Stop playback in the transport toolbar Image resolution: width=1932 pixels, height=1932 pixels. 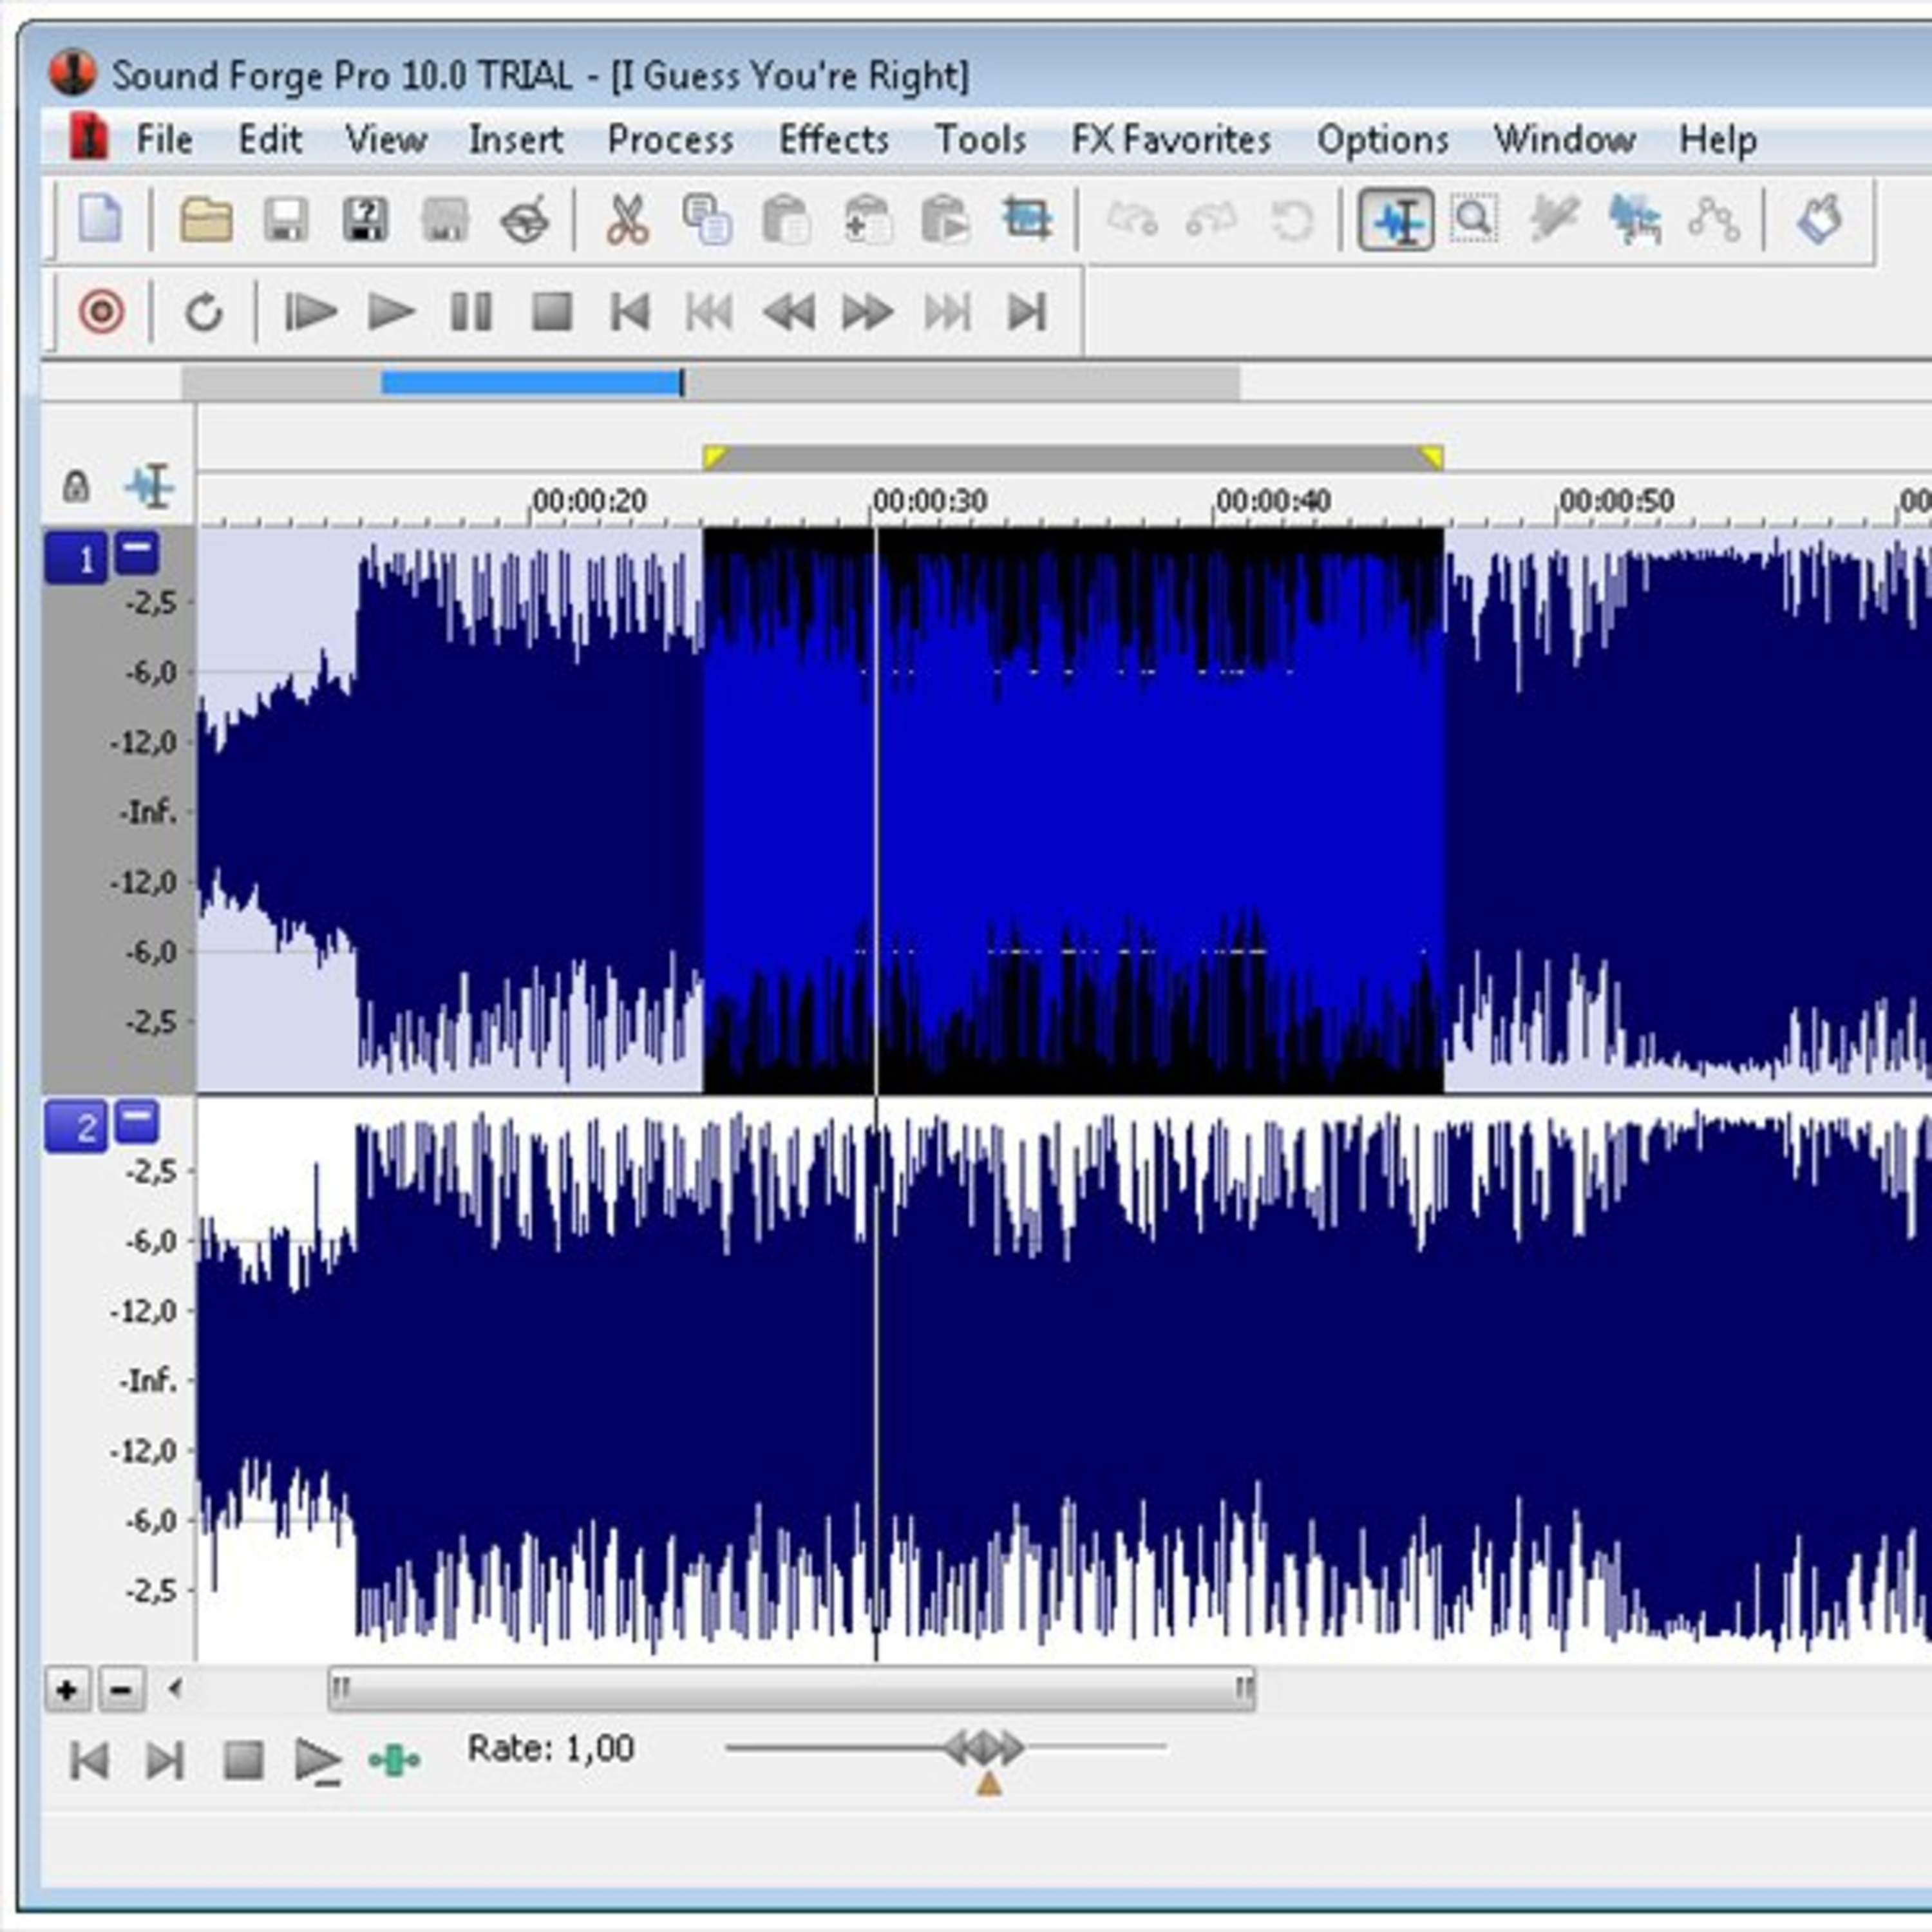[552, 312]
